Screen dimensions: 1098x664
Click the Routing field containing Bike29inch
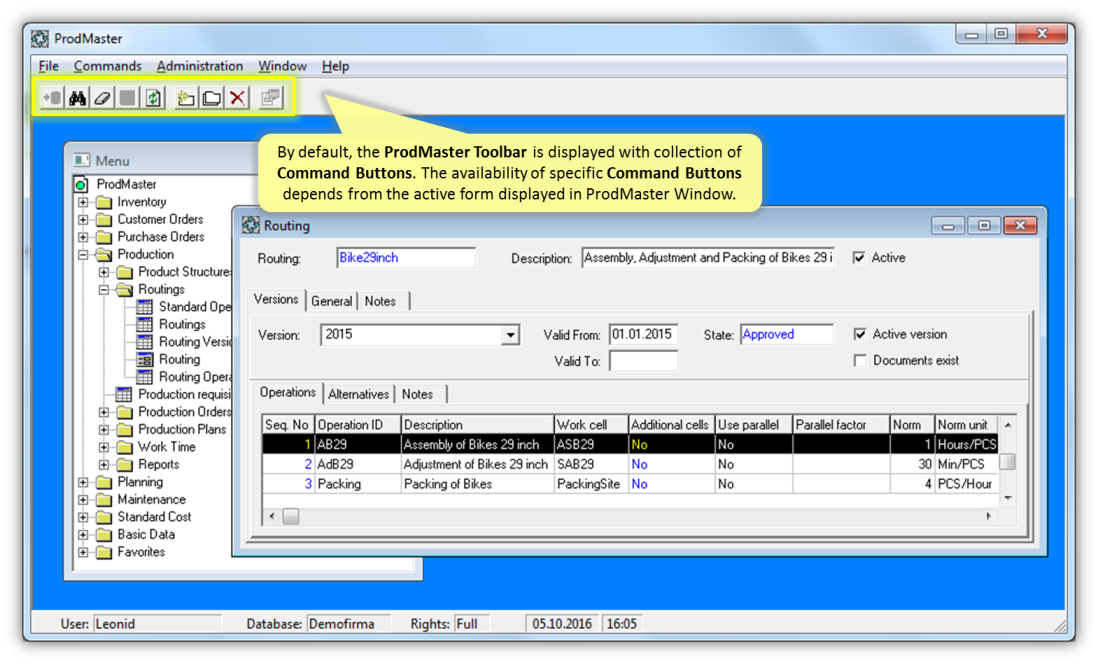tap(405, 258)
